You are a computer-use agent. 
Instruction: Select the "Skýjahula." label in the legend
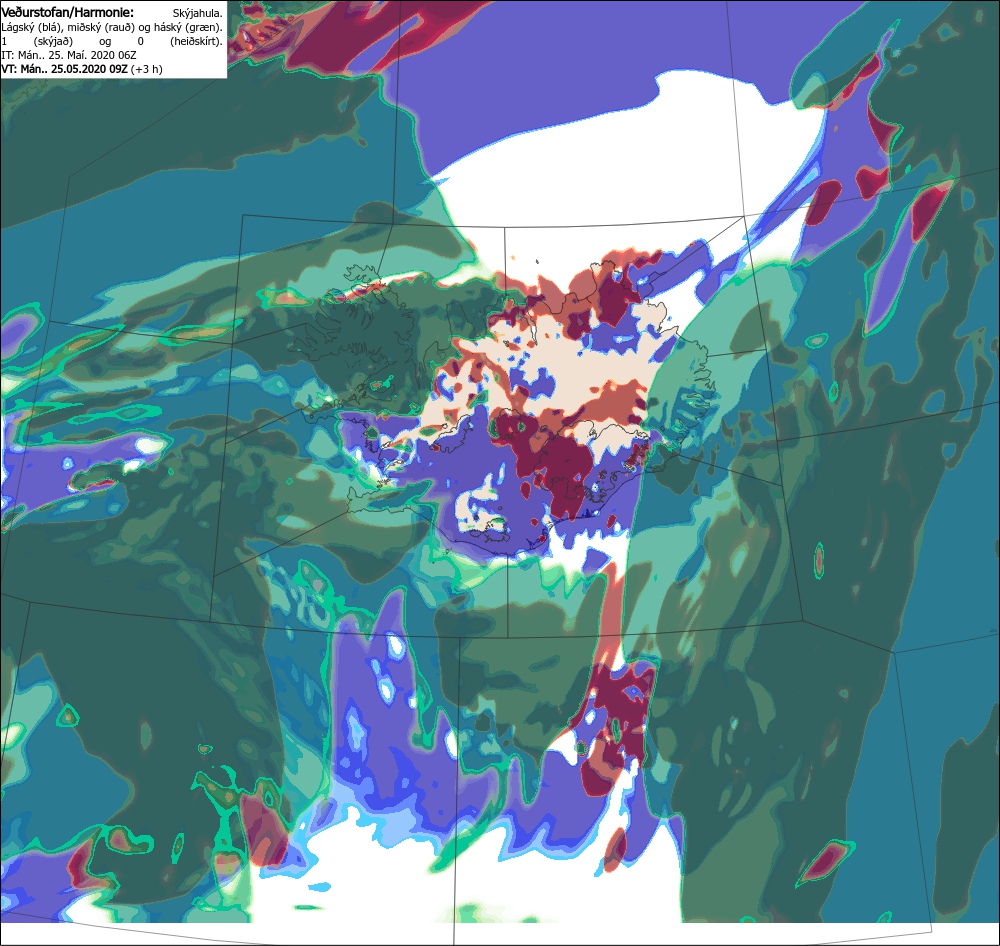click(x=198, y=13)
